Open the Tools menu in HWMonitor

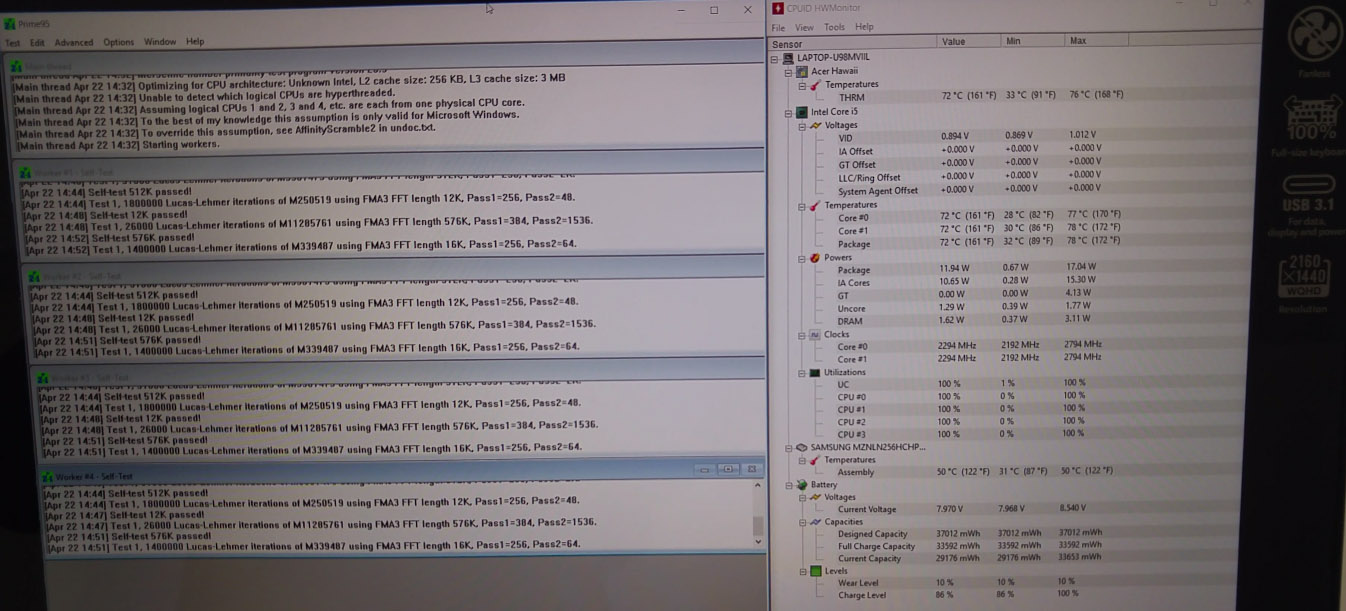click(x=834, y=27)
